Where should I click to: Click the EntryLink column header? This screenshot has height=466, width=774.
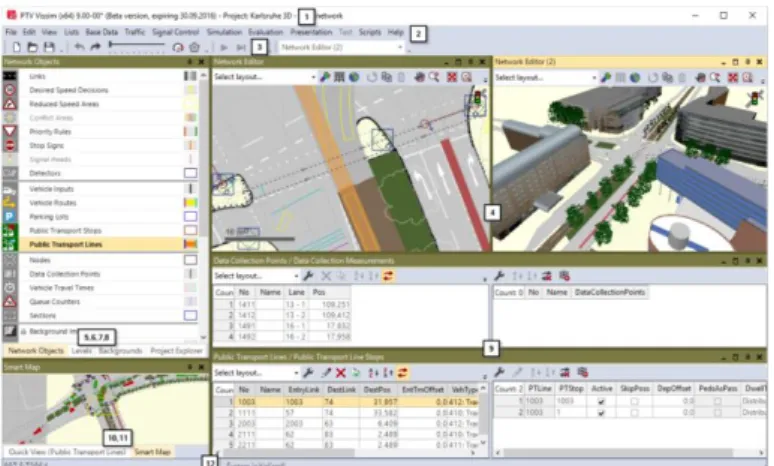pyautogui.click(x=304, y=389)
